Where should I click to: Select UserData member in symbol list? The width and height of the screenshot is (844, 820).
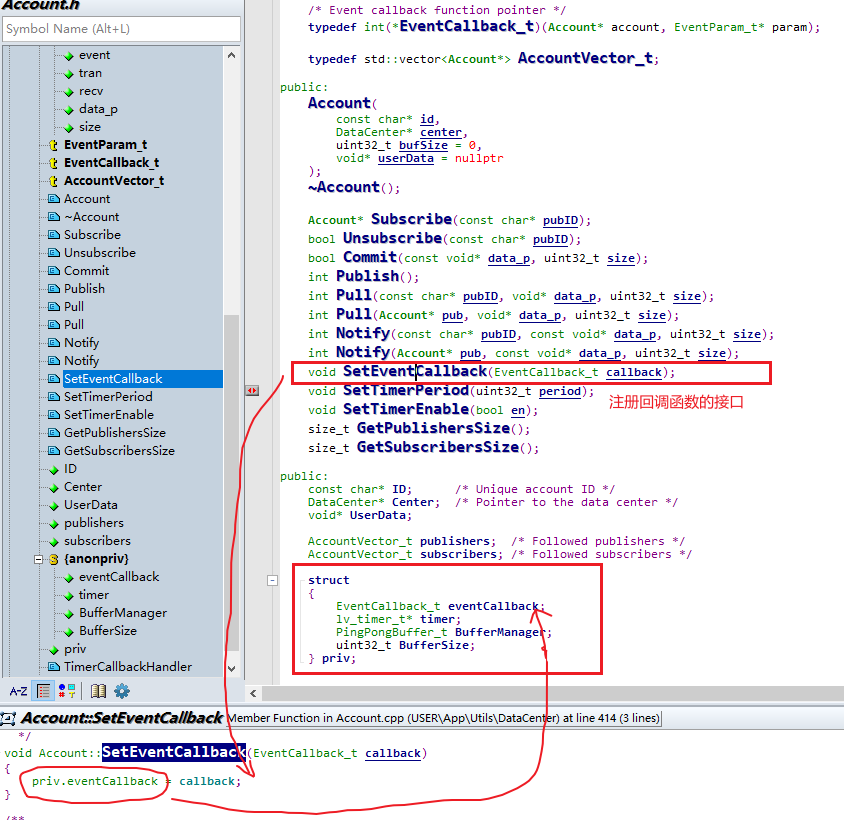(90, 505)
